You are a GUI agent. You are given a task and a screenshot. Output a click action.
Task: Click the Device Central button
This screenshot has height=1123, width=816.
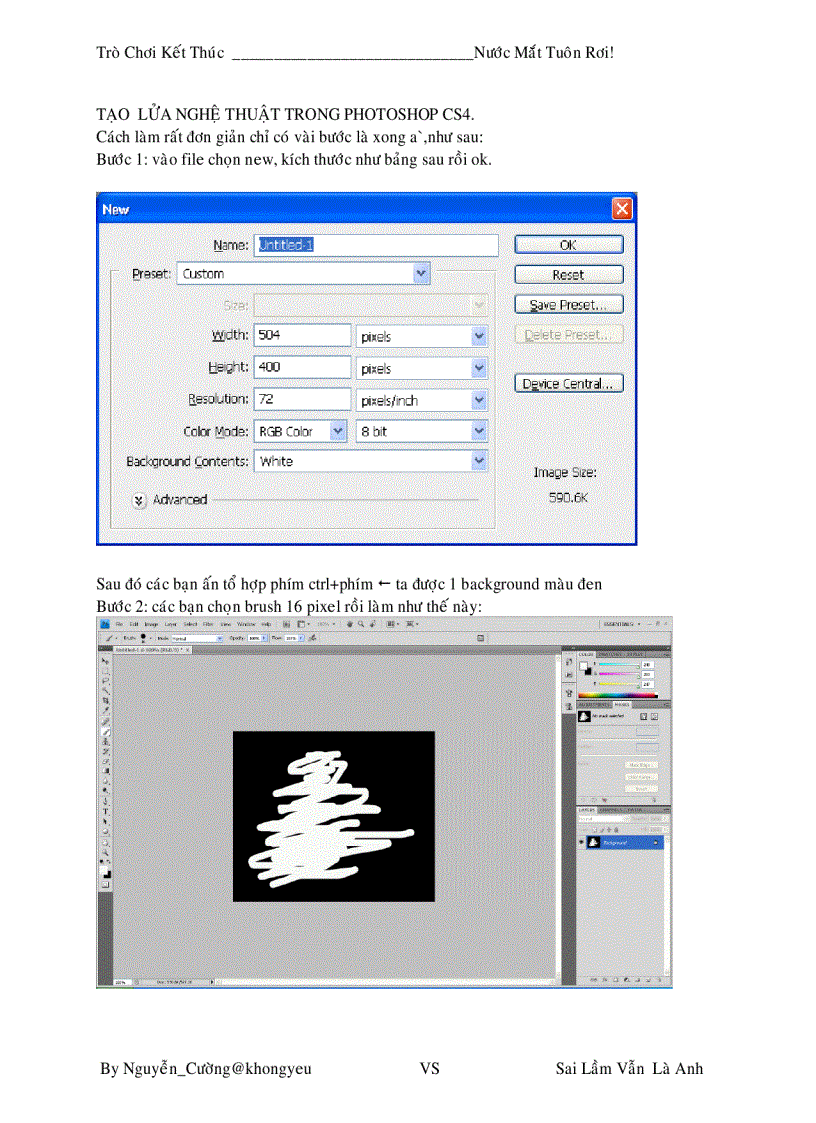[x=568, y=382]
